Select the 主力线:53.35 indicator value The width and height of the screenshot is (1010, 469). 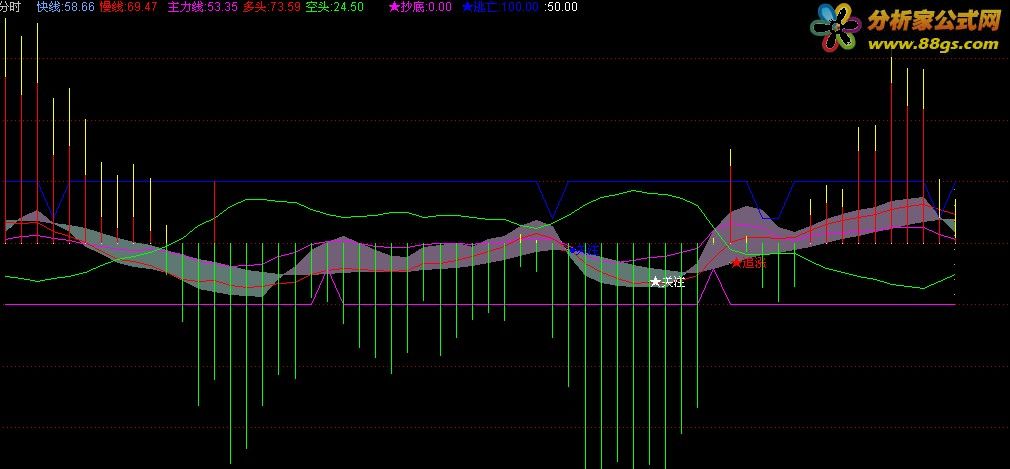(202, 8)
